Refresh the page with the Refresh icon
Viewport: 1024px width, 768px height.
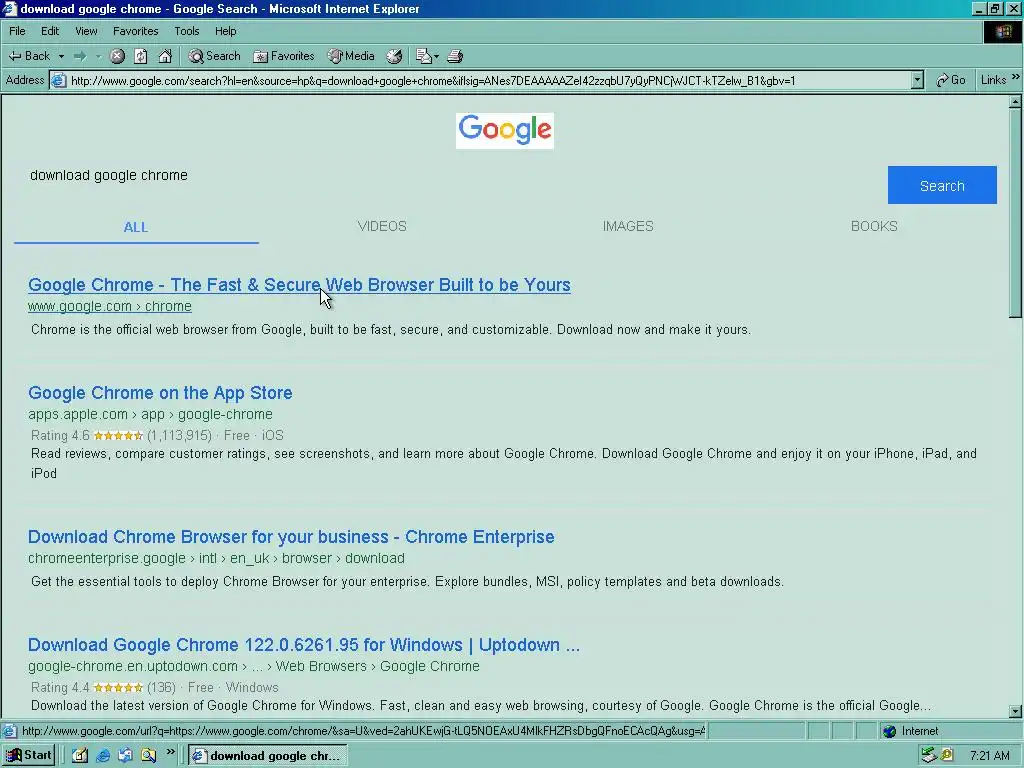(x=140, y=56)
